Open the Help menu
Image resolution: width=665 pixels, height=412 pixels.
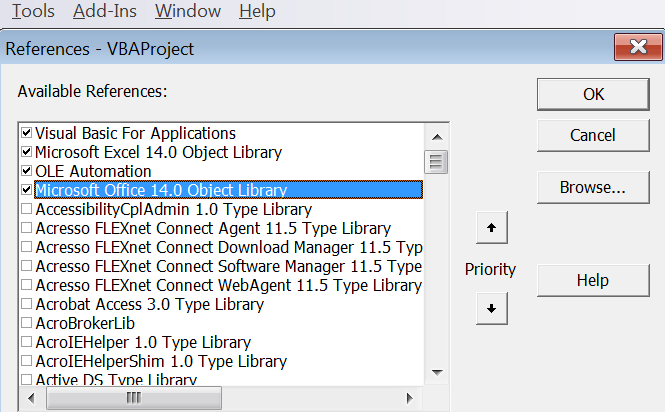click(257, 11)
